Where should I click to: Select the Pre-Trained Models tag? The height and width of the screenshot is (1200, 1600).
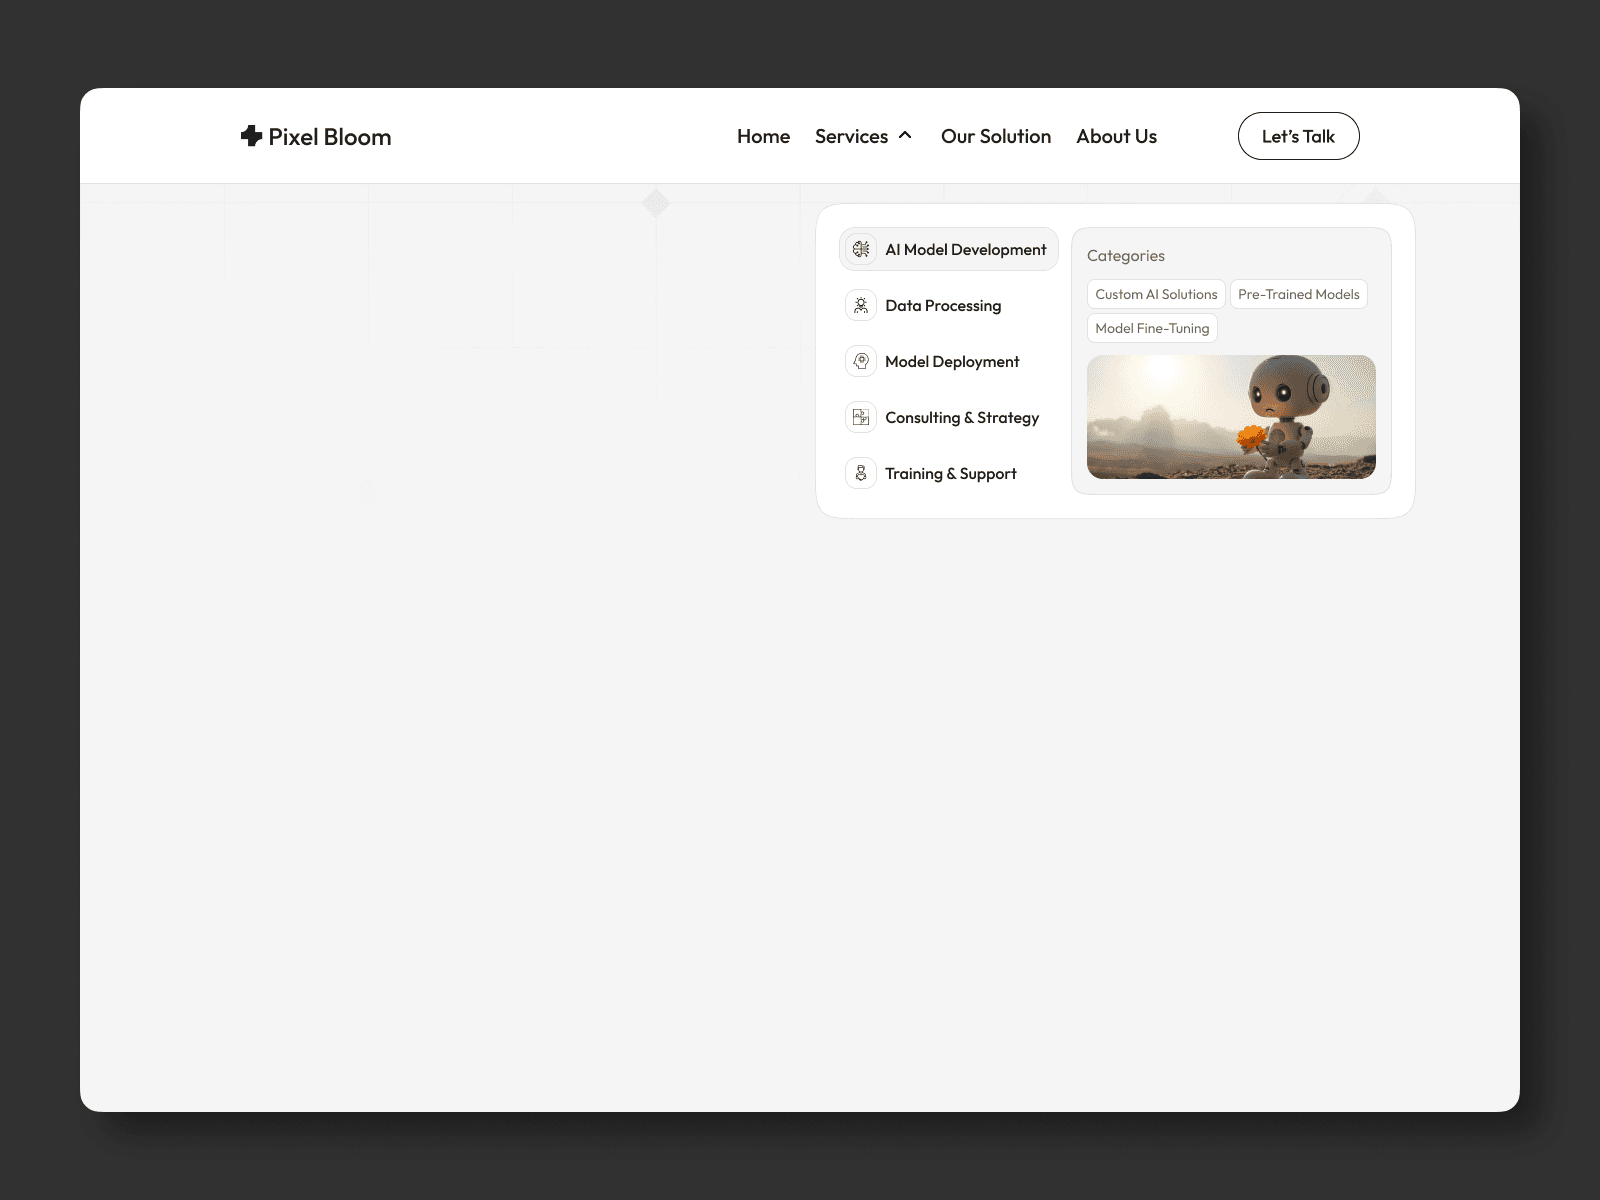1298,294
